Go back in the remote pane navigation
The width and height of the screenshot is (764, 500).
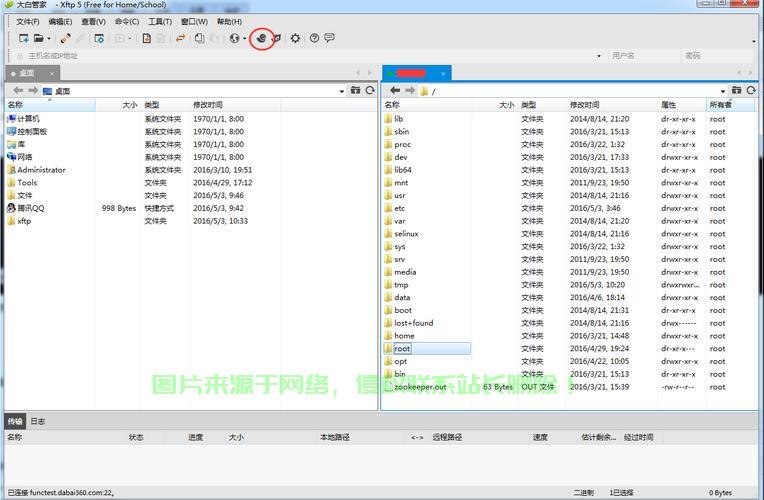394,91
